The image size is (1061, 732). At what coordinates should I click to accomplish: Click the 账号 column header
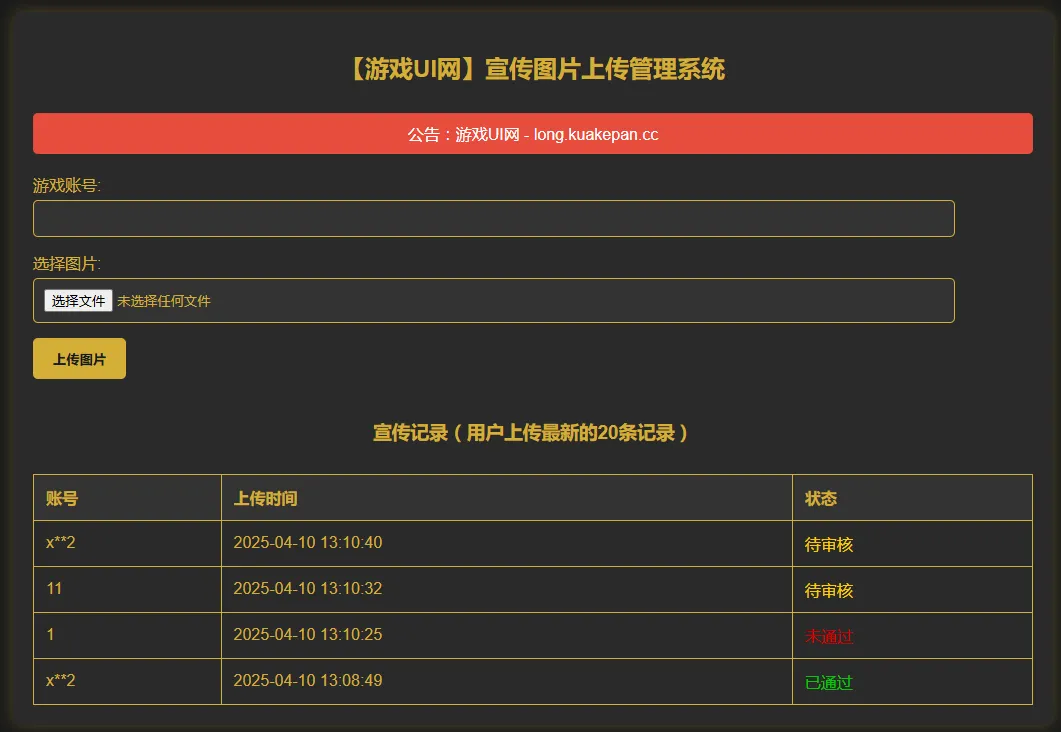coord(62,498)
